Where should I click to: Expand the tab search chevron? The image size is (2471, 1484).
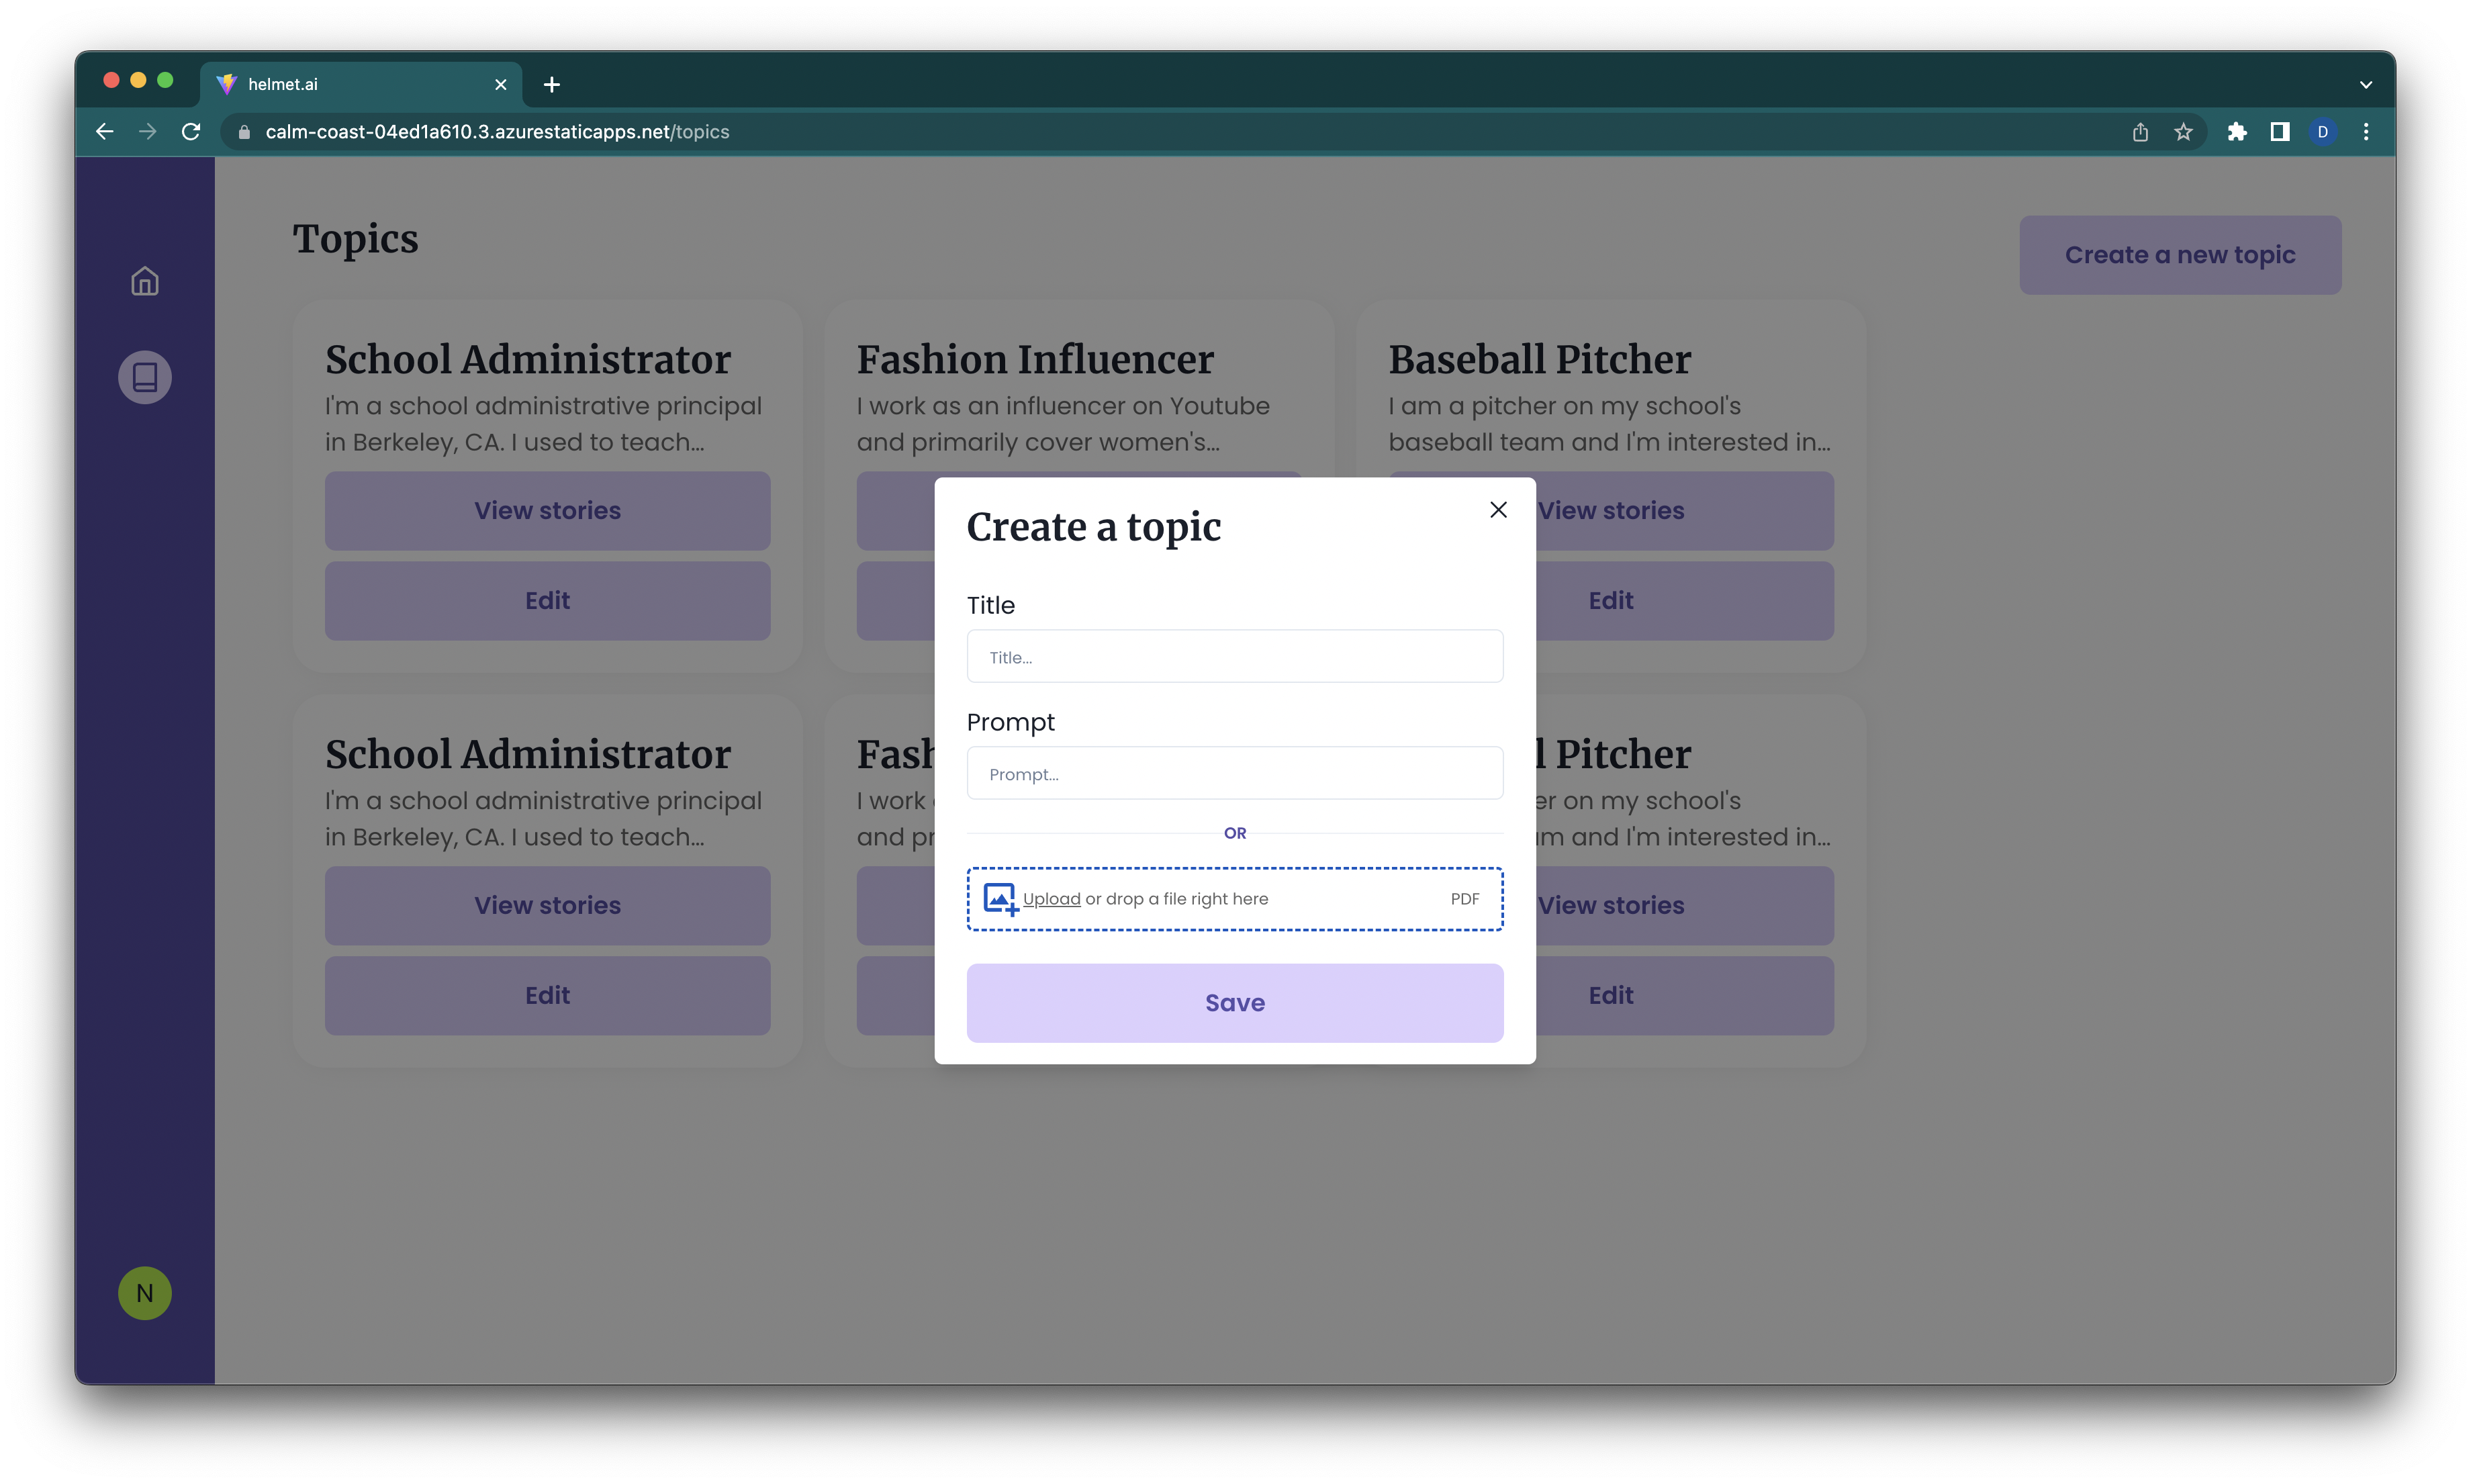(x=2366, y=85)
